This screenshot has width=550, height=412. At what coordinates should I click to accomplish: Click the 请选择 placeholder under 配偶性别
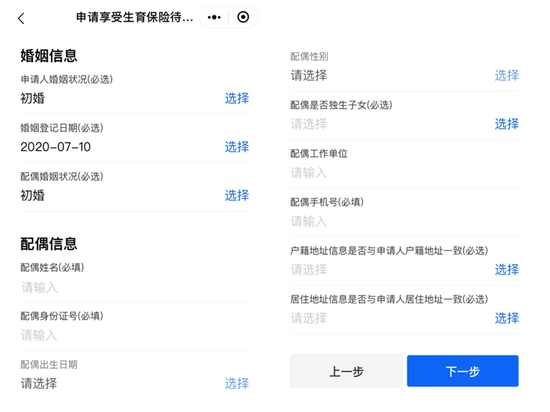[309, 75]
